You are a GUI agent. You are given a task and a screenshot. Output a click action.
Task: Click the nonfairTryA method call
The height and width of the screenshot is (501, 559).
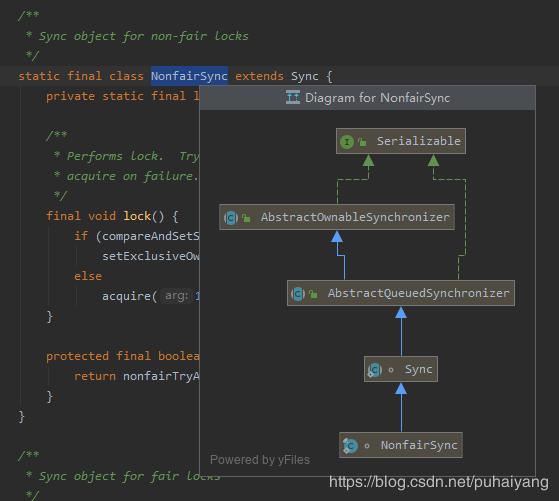(161, 376)
